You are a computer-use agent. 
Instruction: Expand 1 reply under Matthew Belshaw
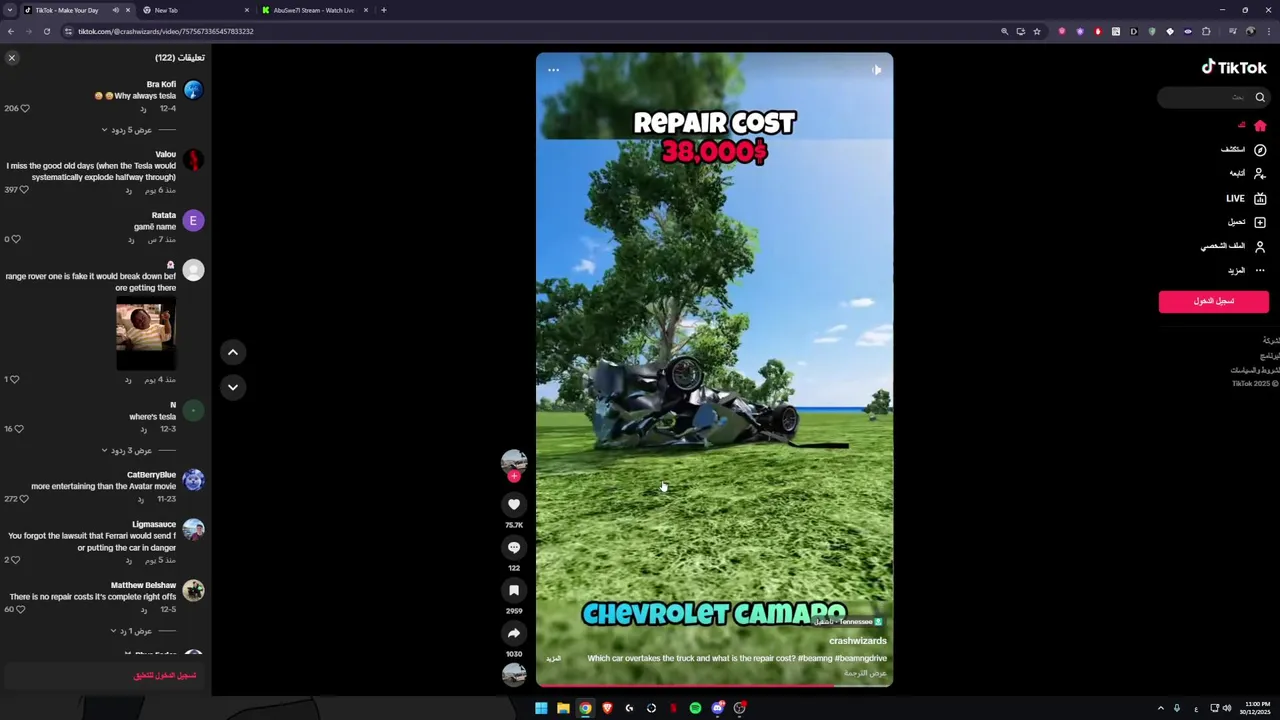(x=131, y=631)
